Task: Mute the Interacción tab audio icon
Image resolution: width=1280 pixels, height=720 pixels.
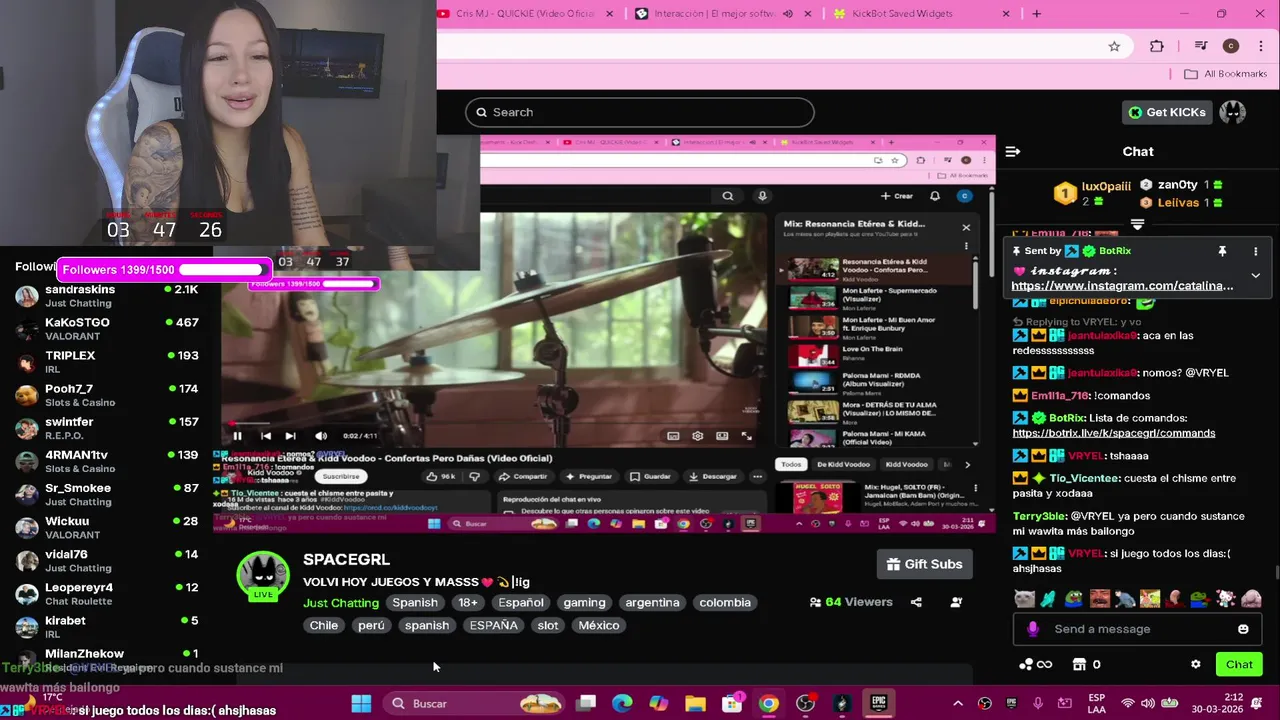Action: tap(788, 14)
